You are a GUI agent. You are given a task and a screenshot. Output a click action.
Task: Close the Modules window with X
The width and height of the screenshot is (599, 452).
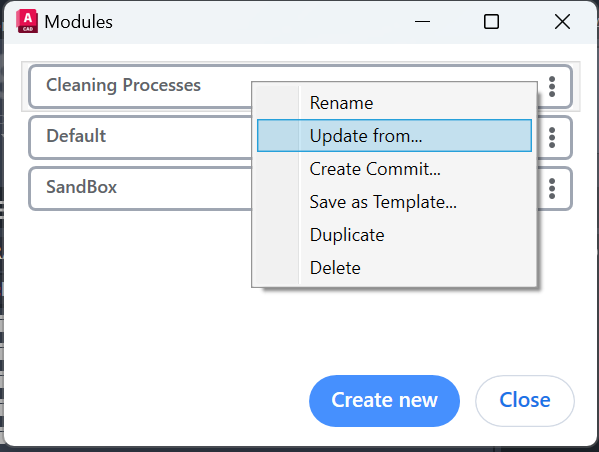pos(562,22)
